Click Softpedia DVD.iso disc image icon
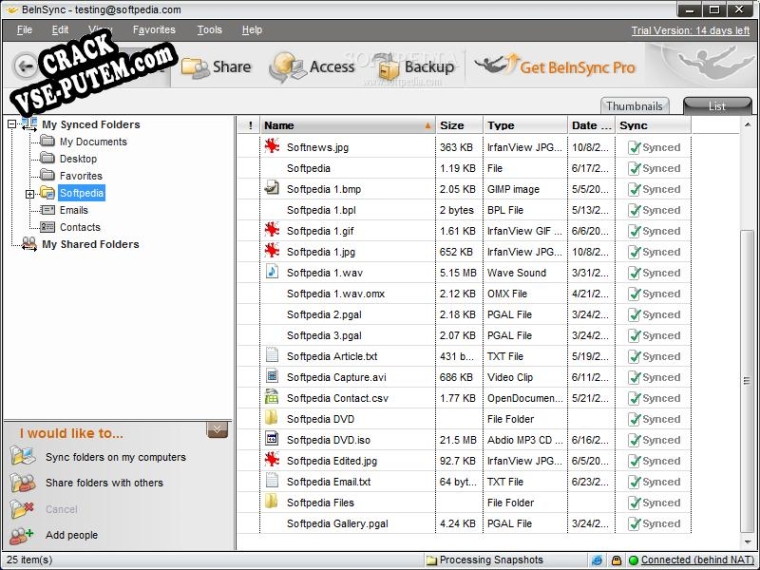This screenshot has width=760, height=570. 272,439
